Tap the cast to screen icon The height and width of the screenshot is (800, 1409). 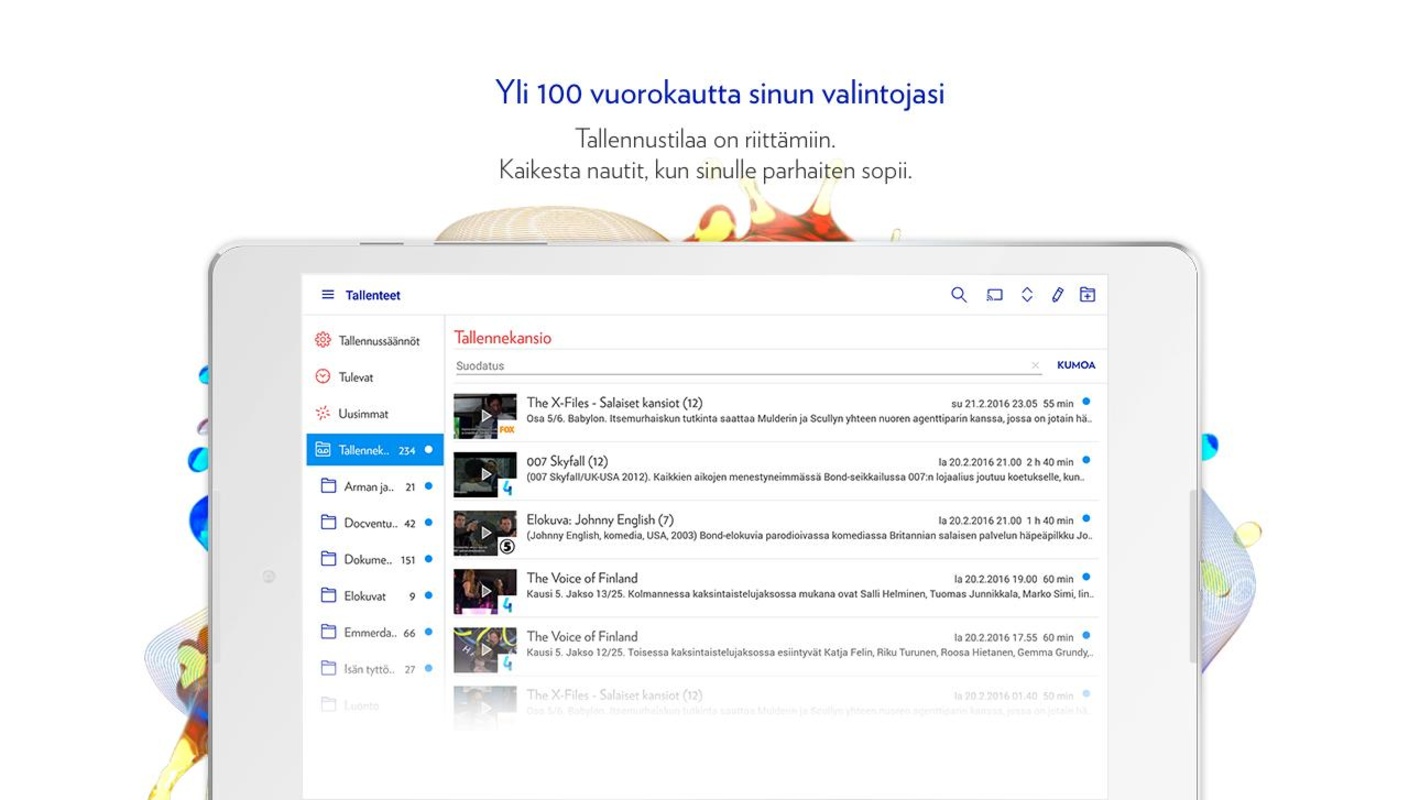point(994,295)
